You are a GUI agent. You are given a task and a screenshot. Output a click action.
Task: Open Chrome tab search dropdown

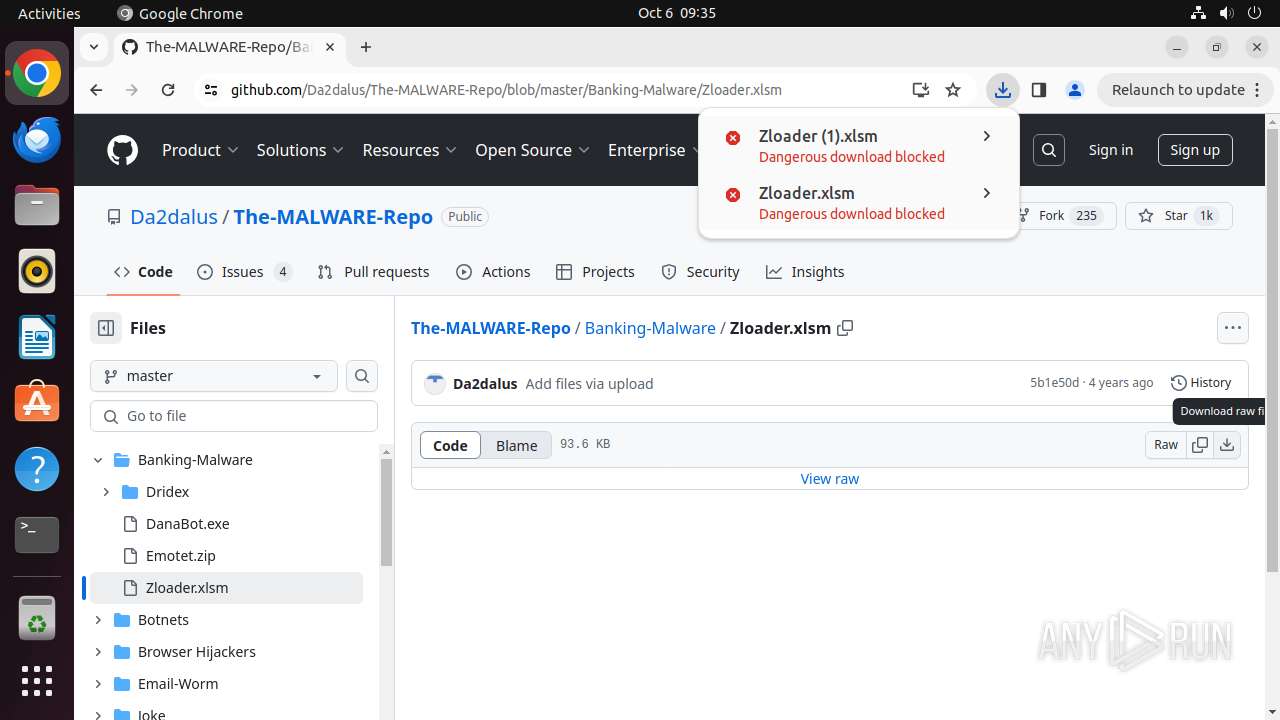(94, 47)
